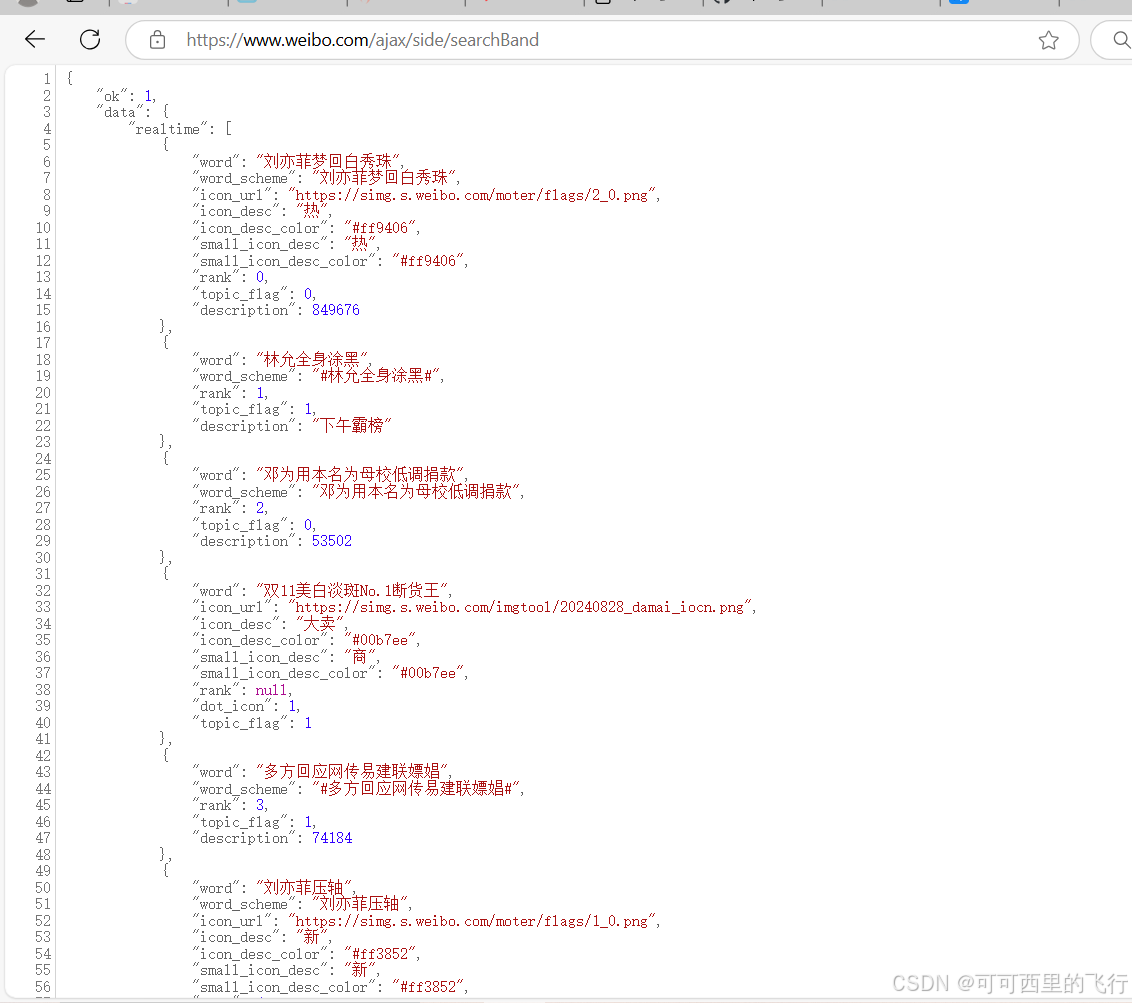Viewport: 1132px width, 1003px height.
Task: Select the description value 849676
Action: click(336, 310)
